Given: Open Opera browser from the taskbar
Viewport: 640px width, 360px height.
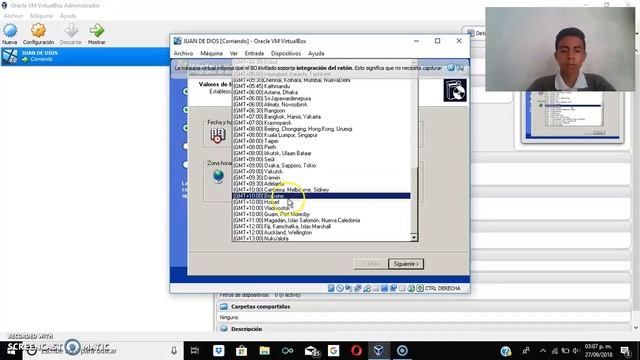Looking at the screenshot, I should (x=356, y=351).
